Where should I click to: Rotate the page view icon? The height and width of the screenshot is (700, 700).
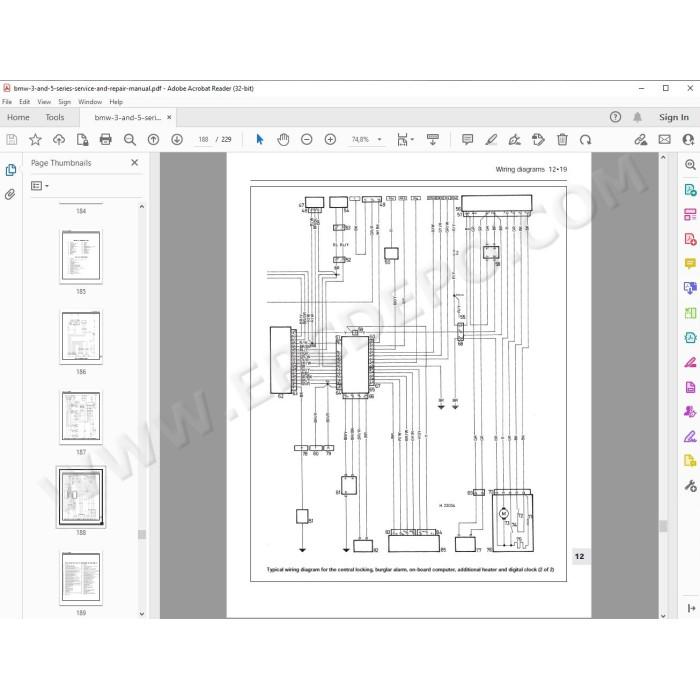585,140
